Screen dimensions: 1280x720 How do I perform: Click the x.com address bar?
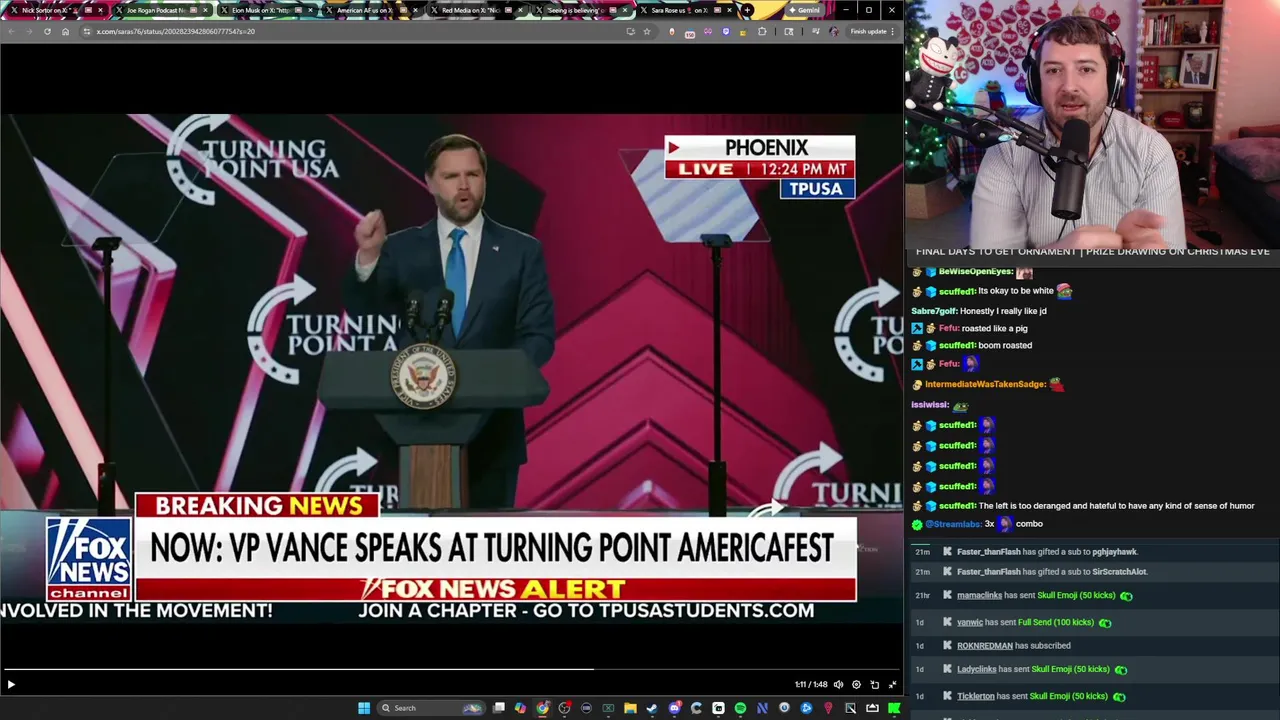tap(350, 31)
